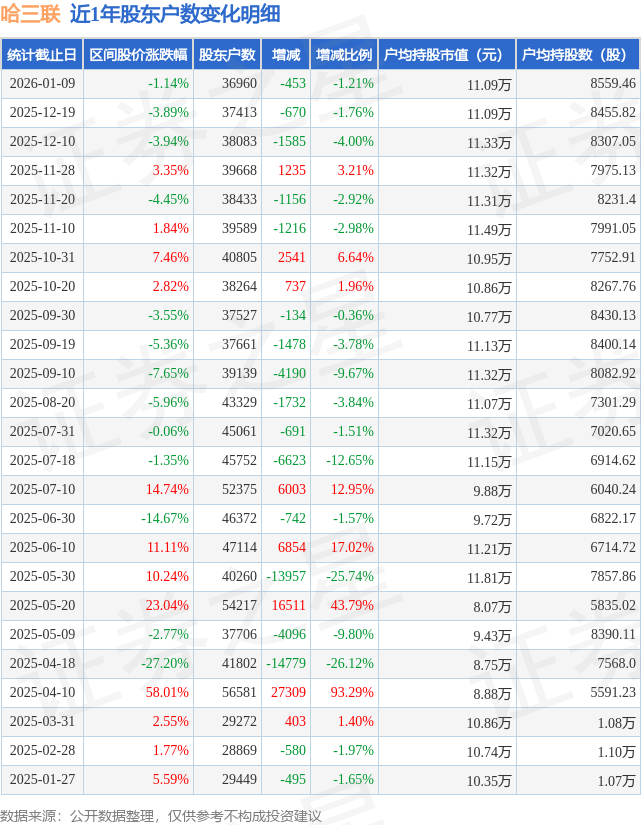Click the 数据来源 footer disclaimer text
This screenshot has width=641, height=825.
161,815
